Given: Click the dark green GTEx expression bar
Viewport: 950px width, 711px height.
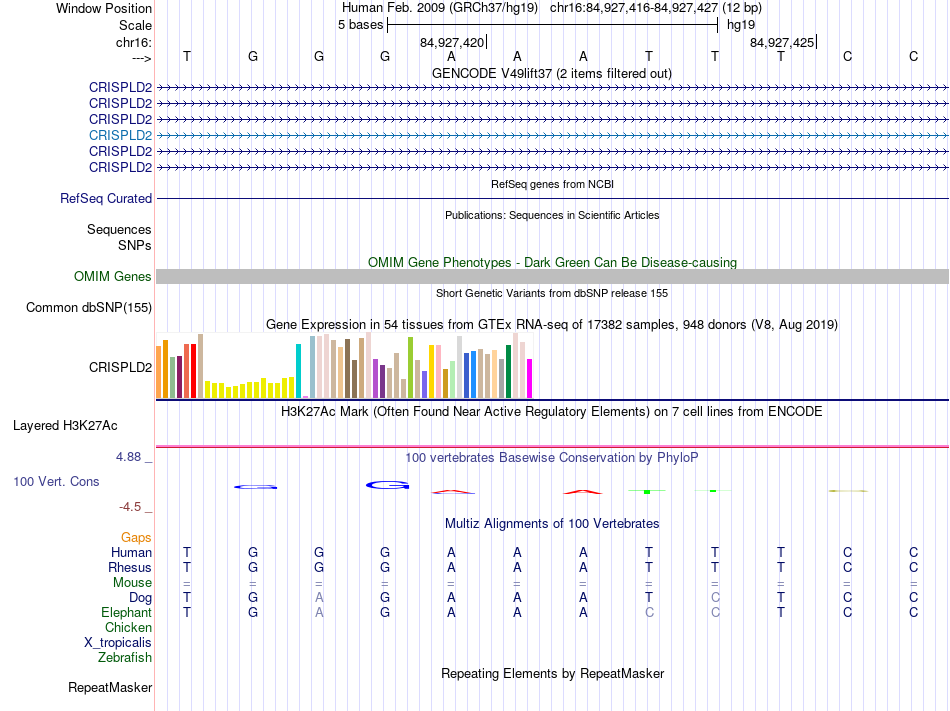Looking at the screenshot, I should (509, 370).
